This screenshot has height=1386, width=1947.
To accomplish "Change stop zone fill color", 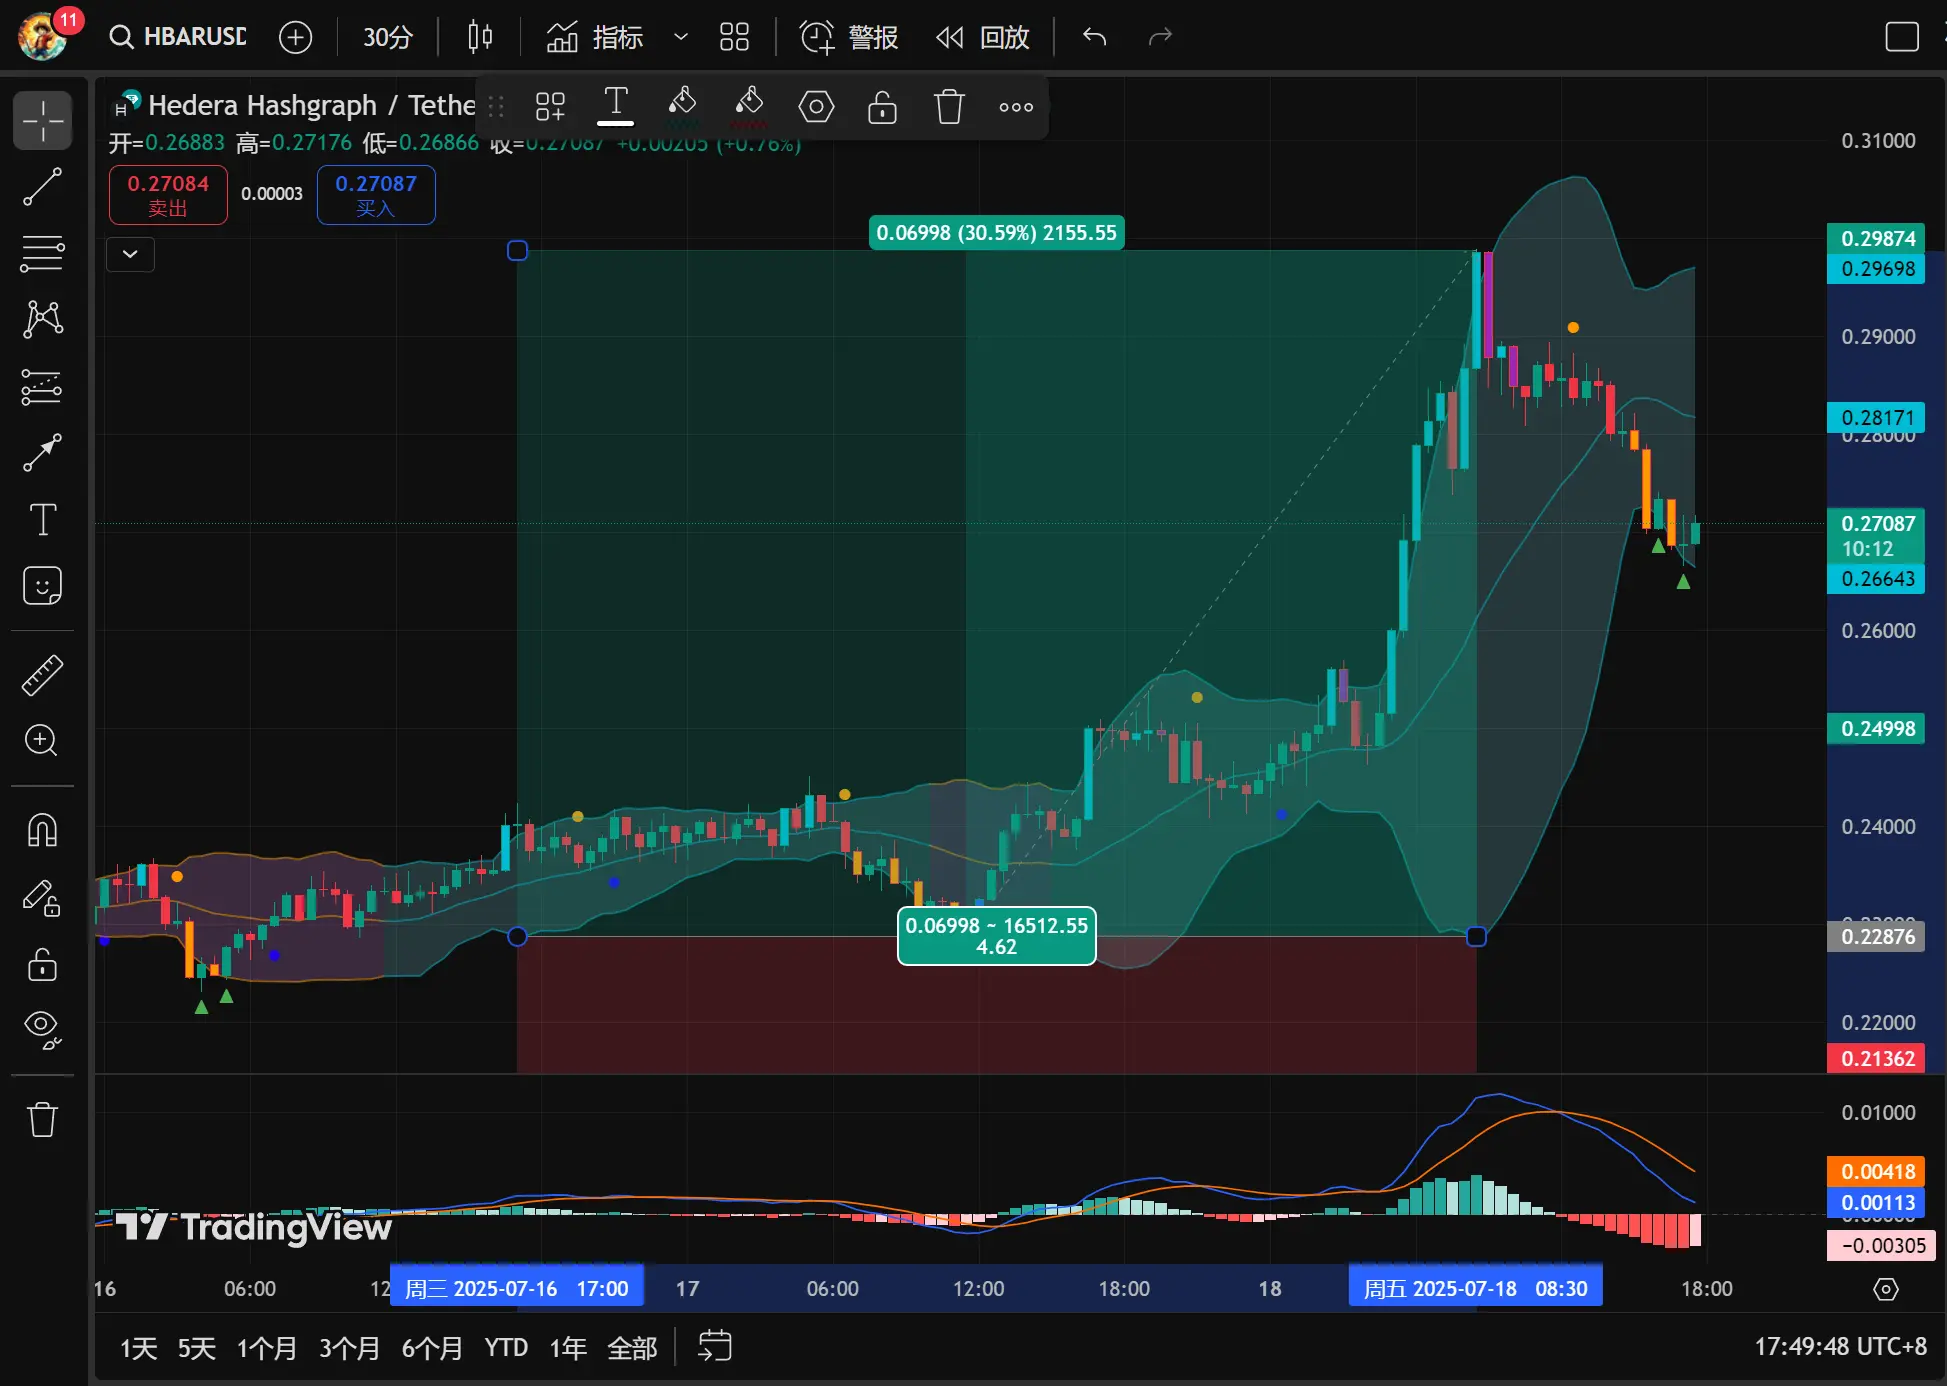I will pyautogui.click(x=749, y=106).
